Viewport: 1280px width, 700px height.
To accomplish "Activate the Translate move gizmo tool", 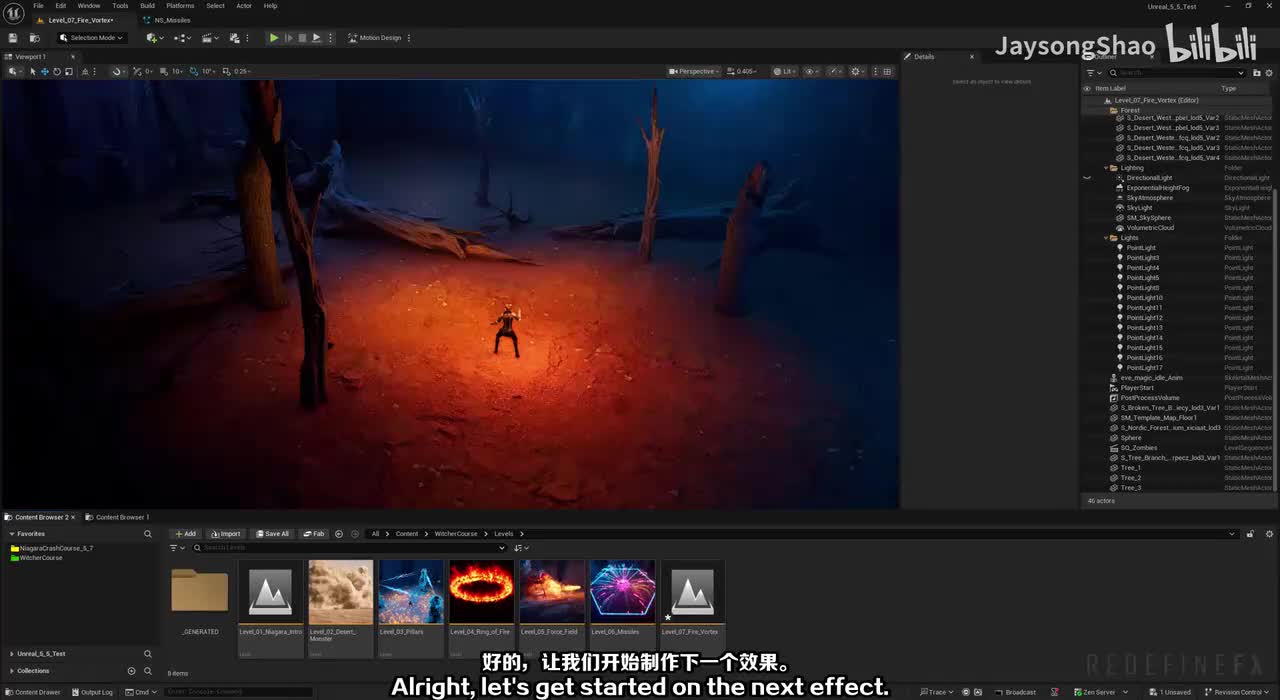I will pos(44,71).
